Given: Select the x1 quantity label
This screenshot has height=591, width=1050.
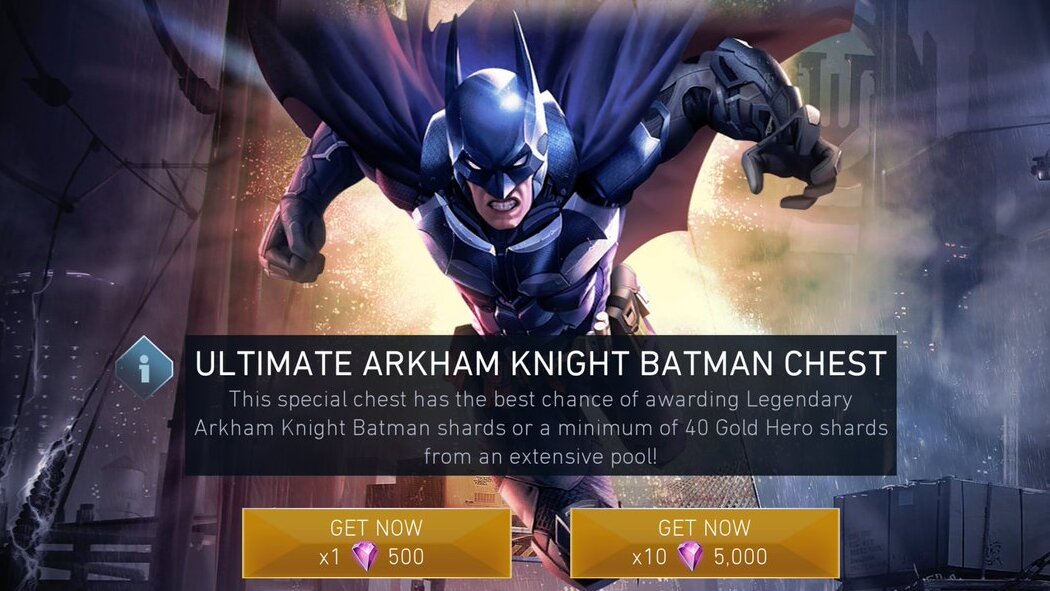Looking at the screenshot, I should (329, 557).
